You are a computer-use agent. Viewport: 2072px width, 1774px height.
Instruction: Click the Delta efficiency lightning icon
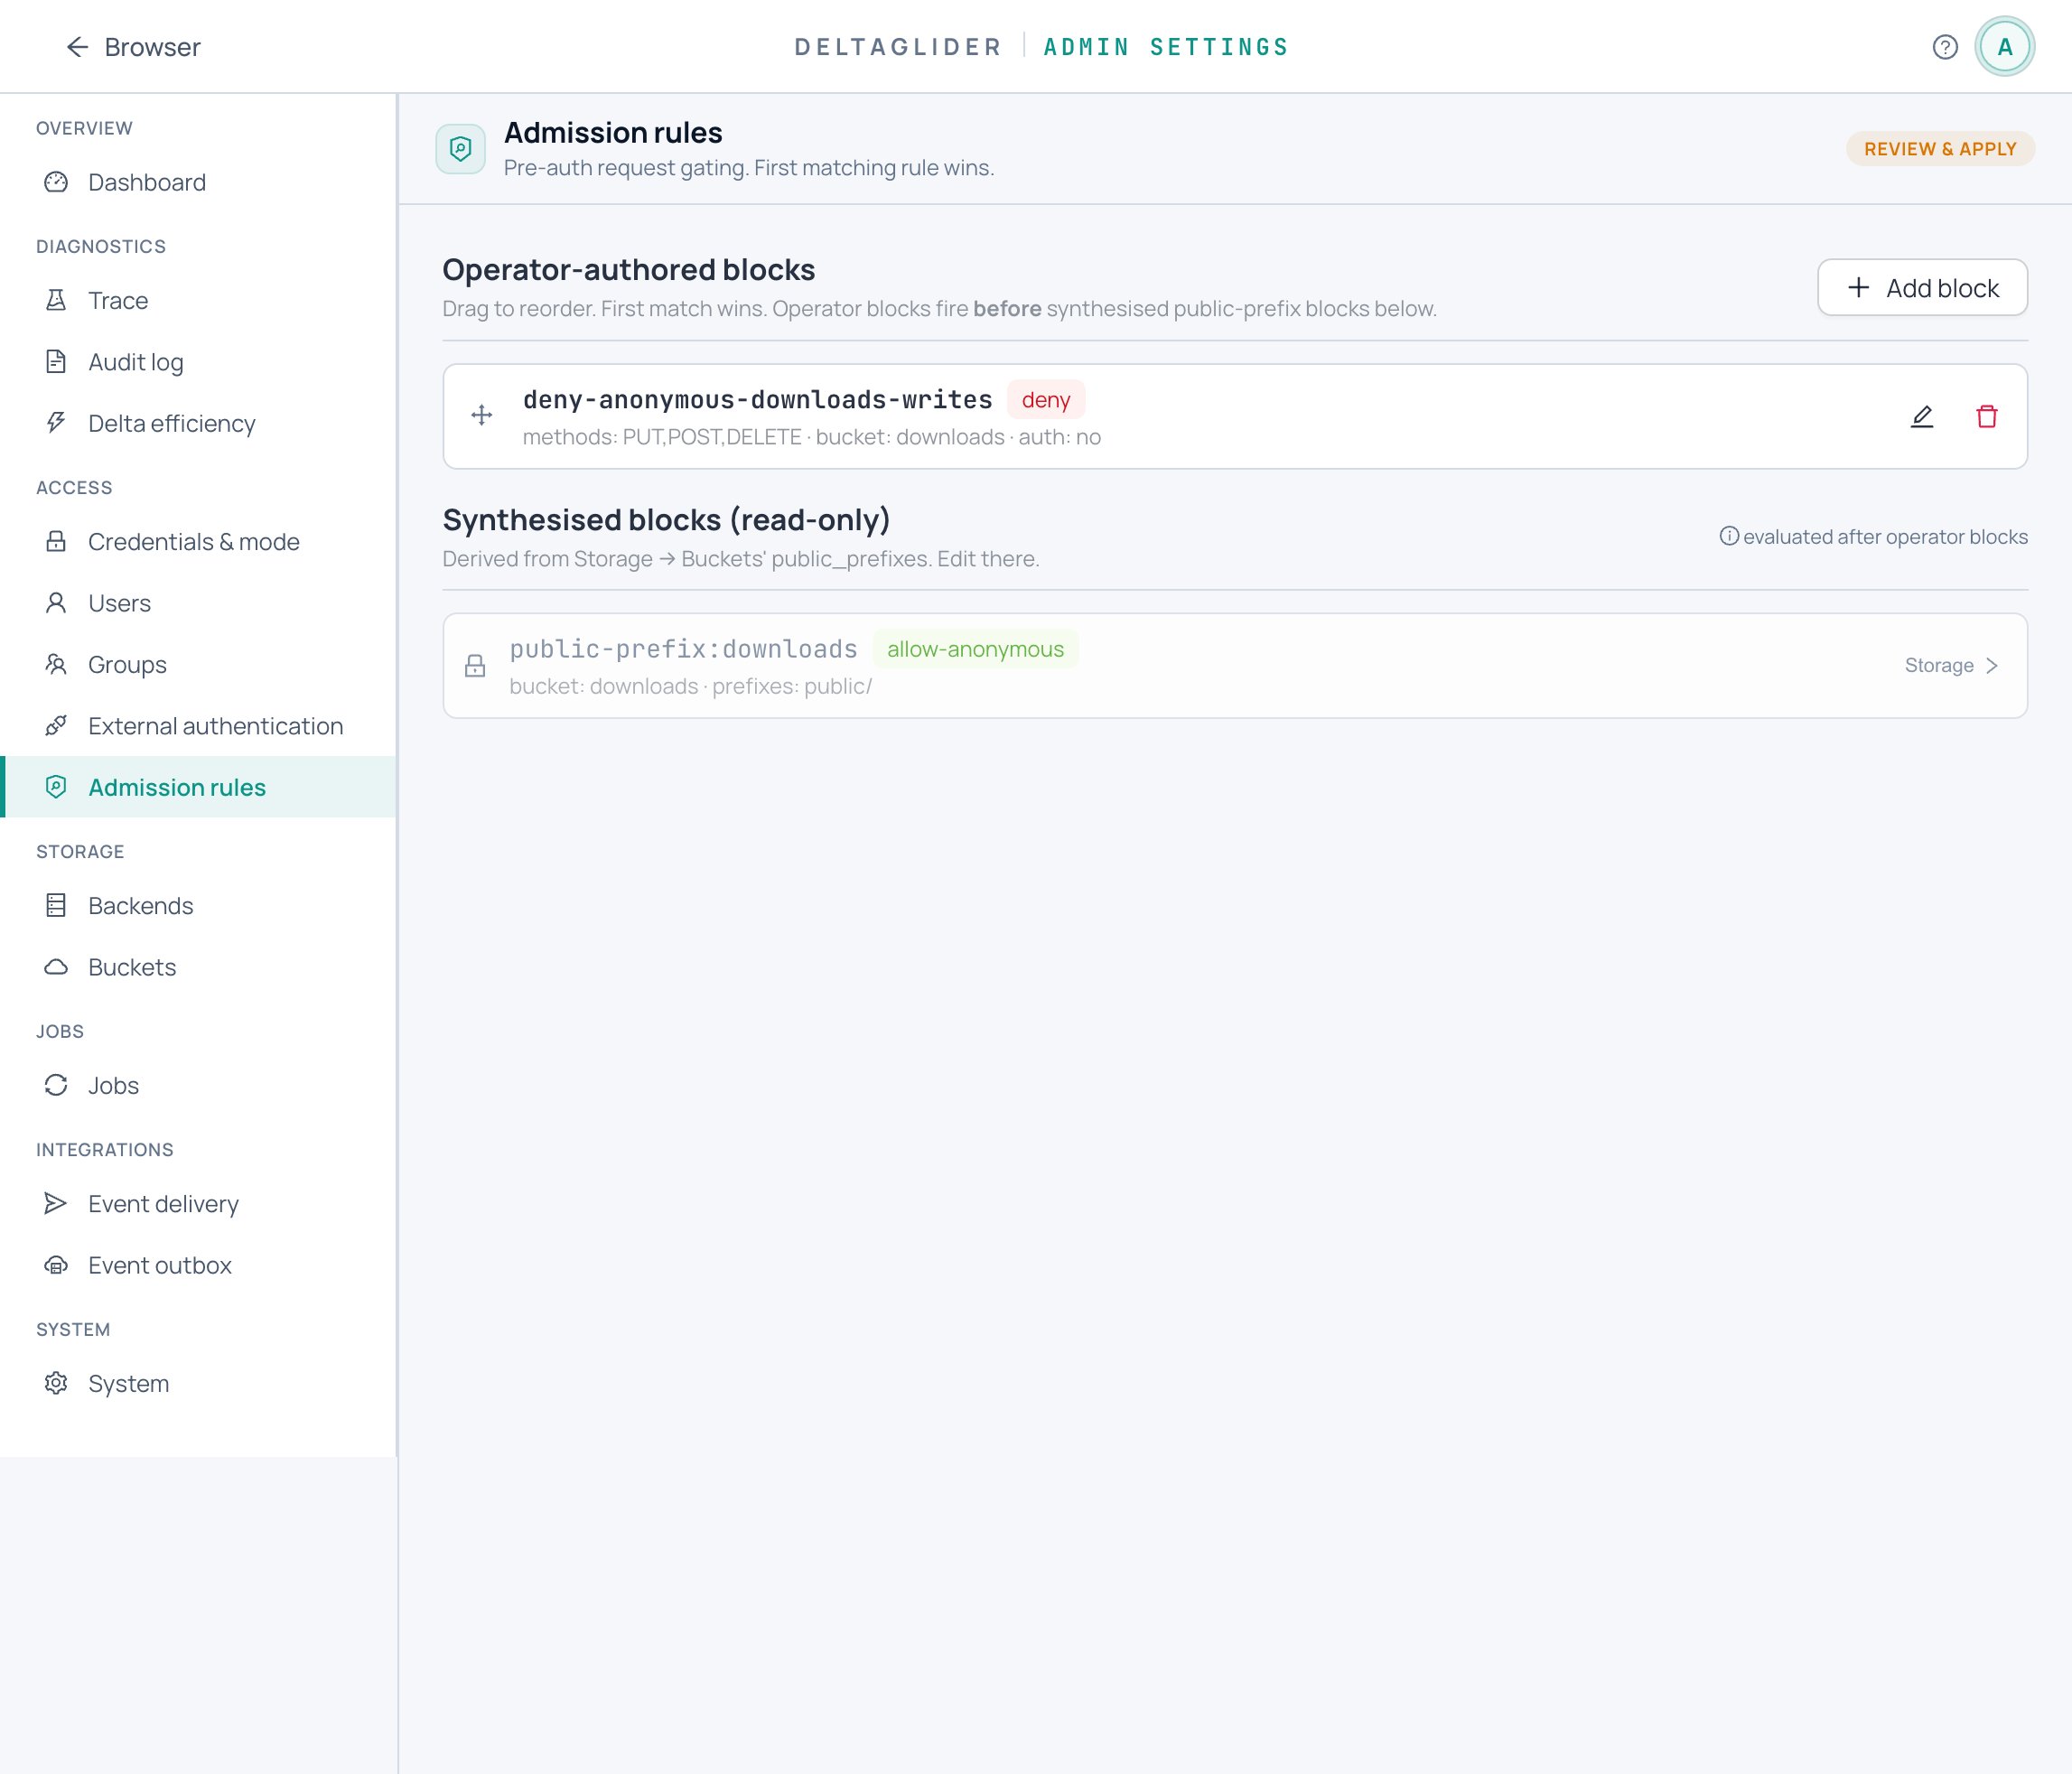point(56,423)
